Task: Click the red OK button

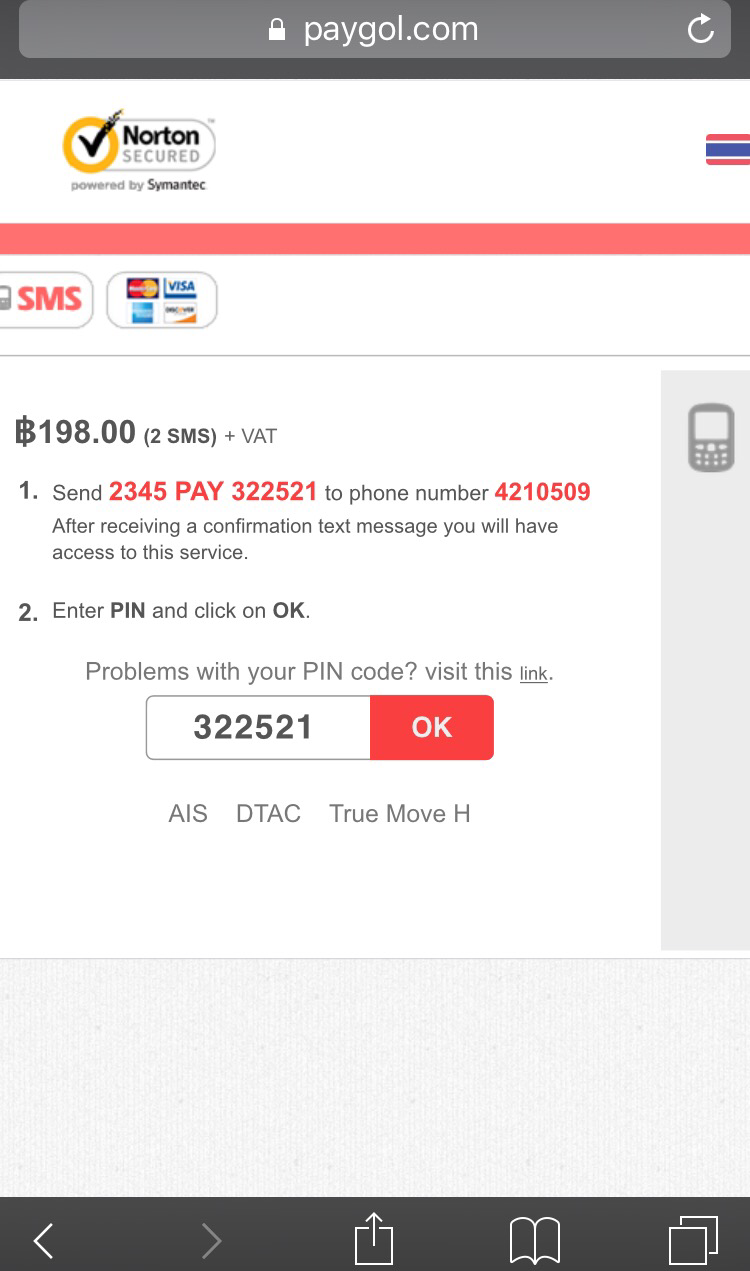Action: tap(432, 727)
